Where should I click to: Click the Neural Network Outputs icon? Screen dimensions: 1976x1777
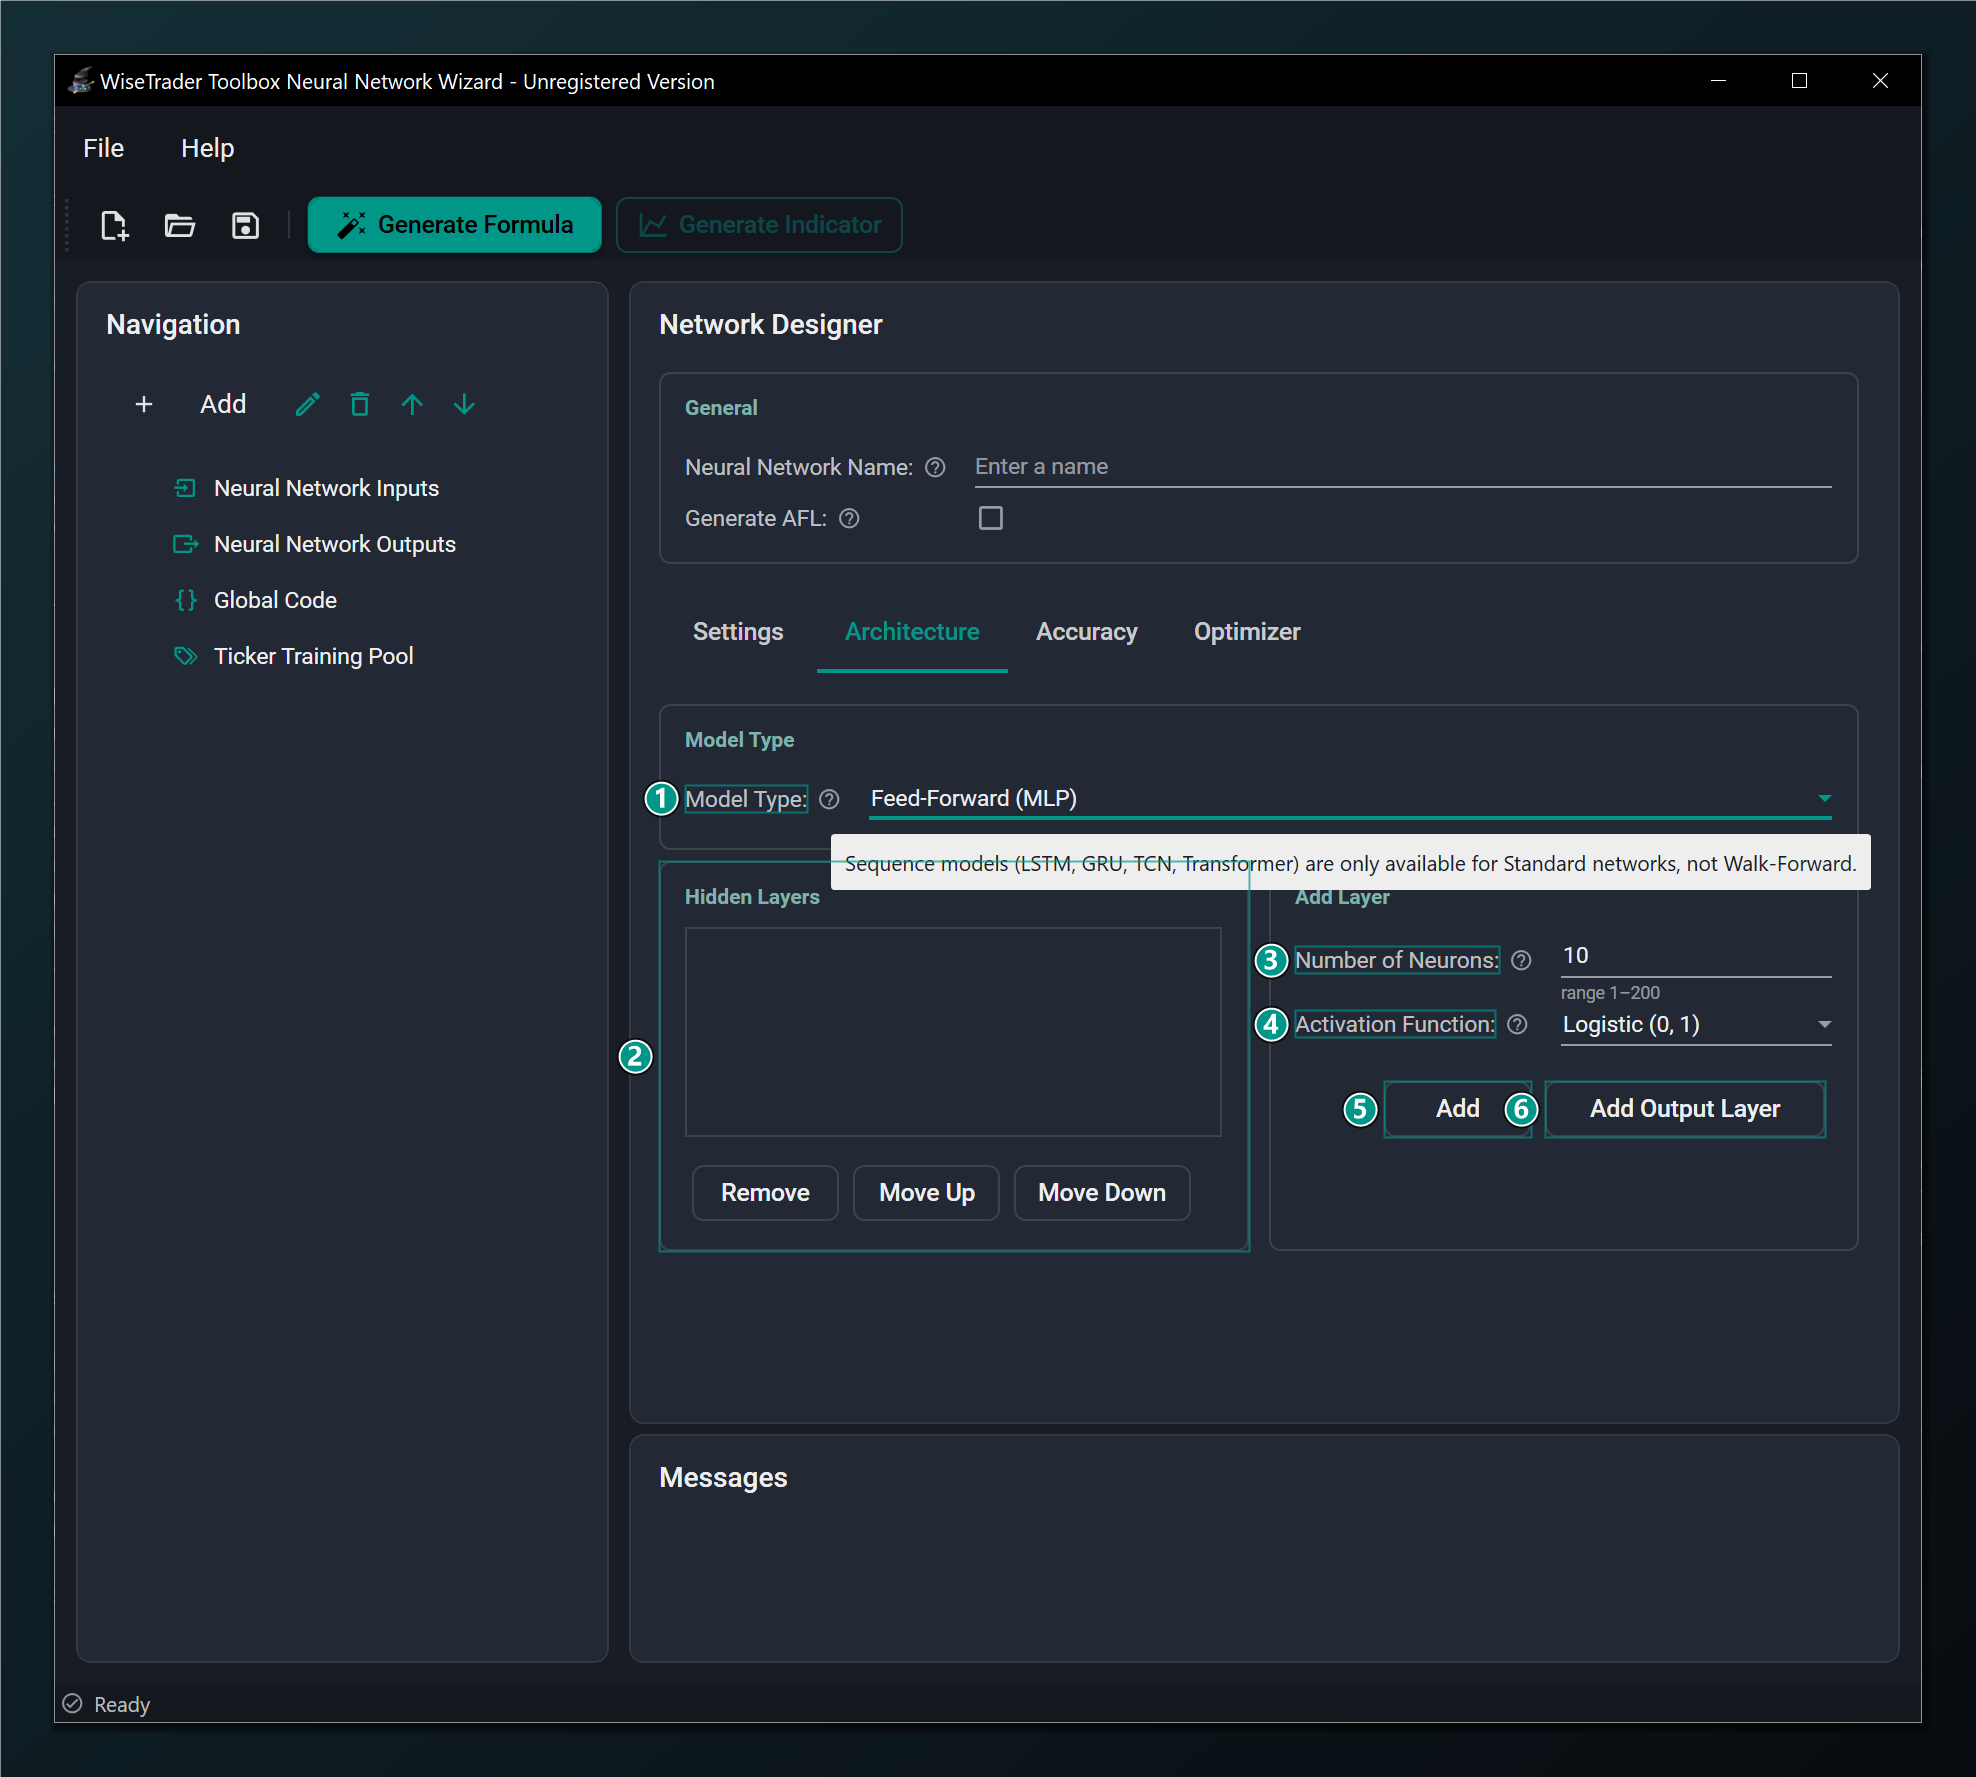coord(185,544)
